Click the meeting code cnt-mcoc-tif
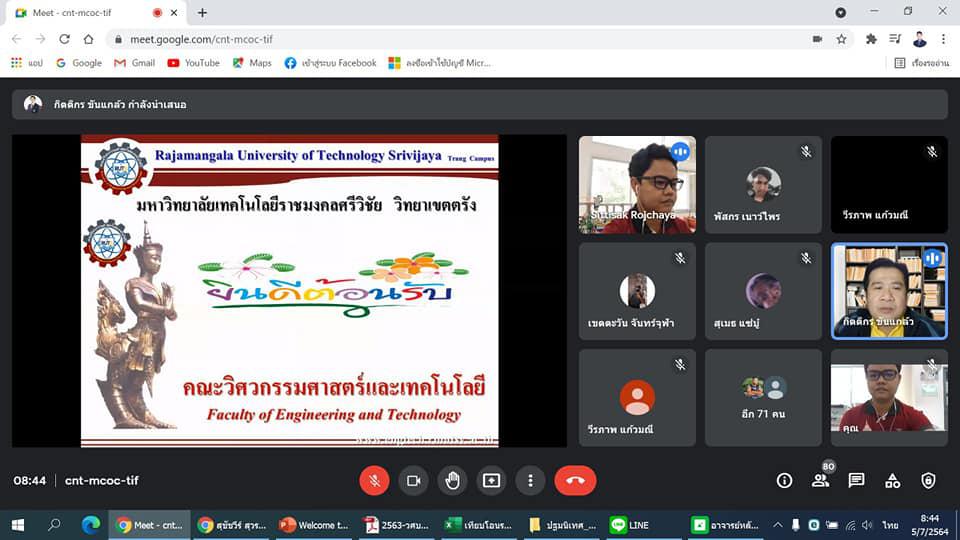 (x=102, y=481)
